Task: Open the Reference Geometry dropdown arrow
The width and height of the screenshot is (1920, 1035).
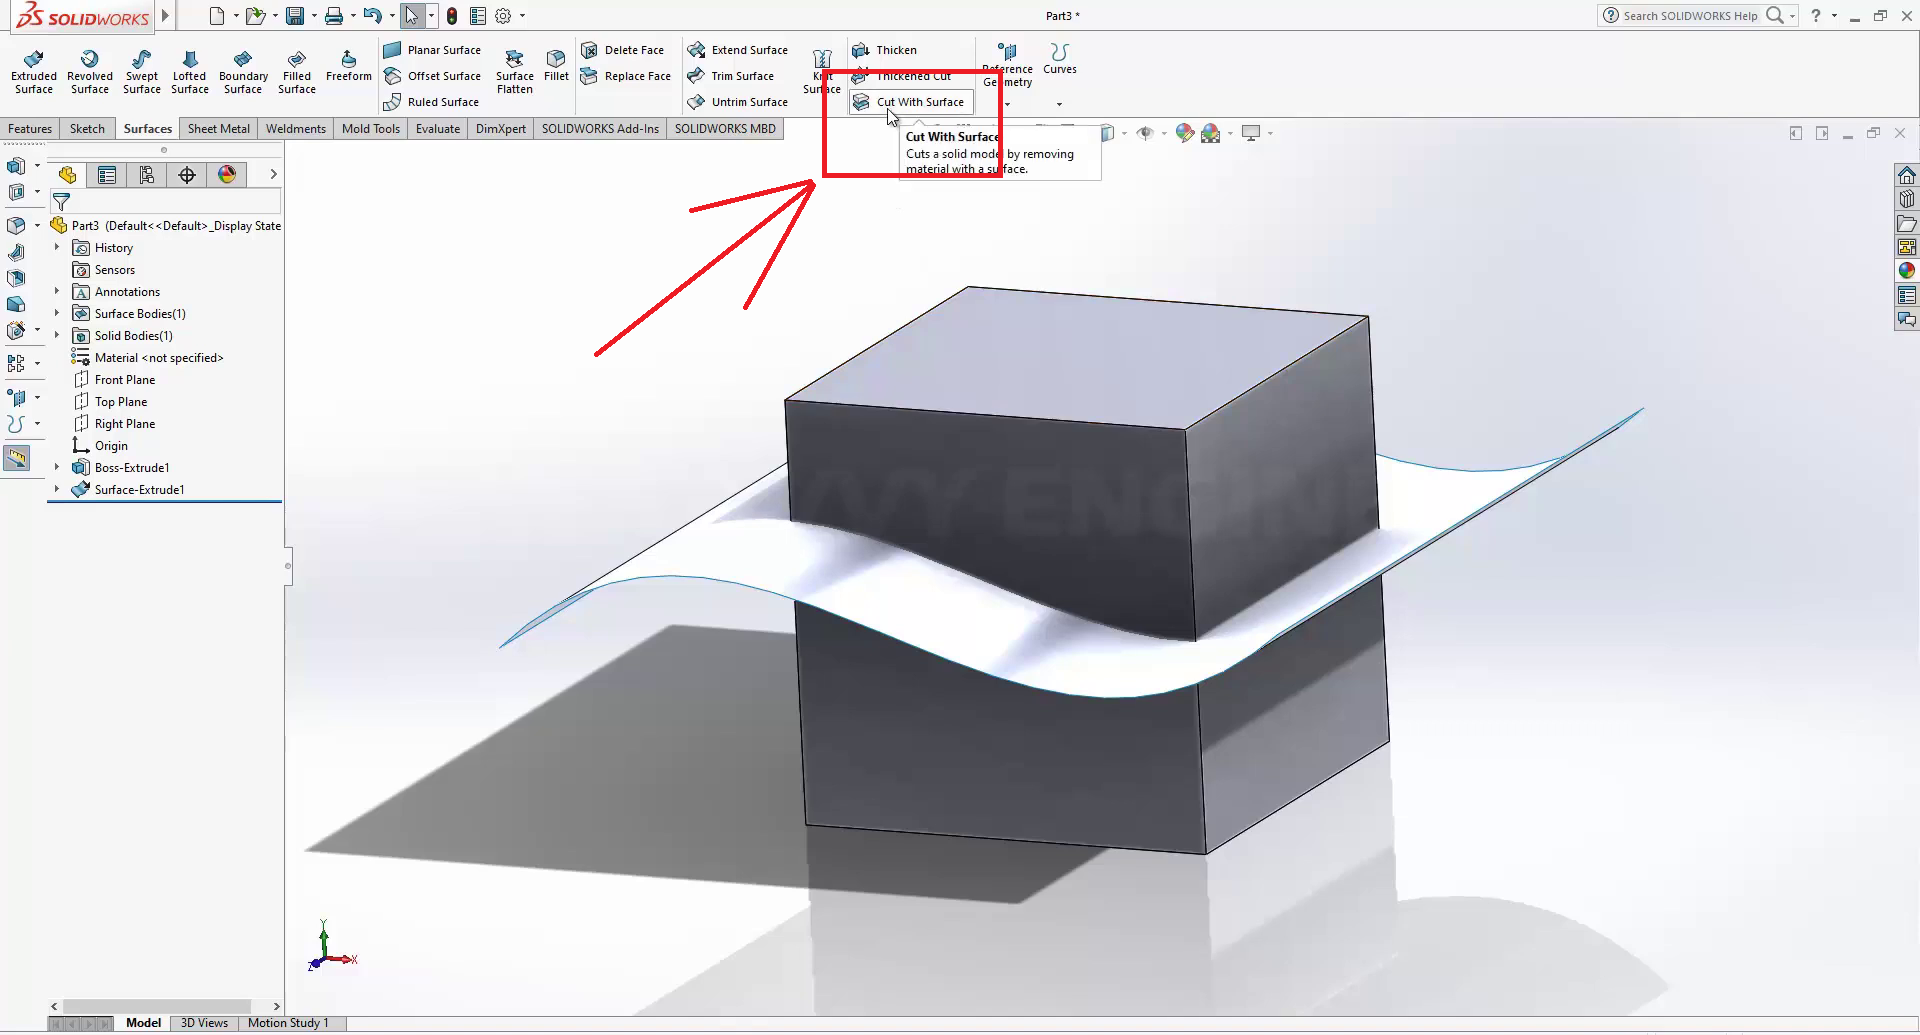Action: (1007, 104)
